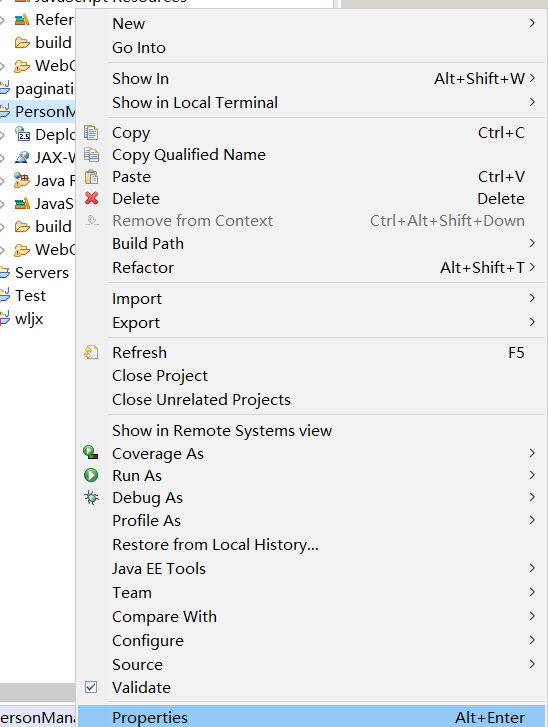Open the Test project icon
This screenshot has width=548, height=727.
5,295
